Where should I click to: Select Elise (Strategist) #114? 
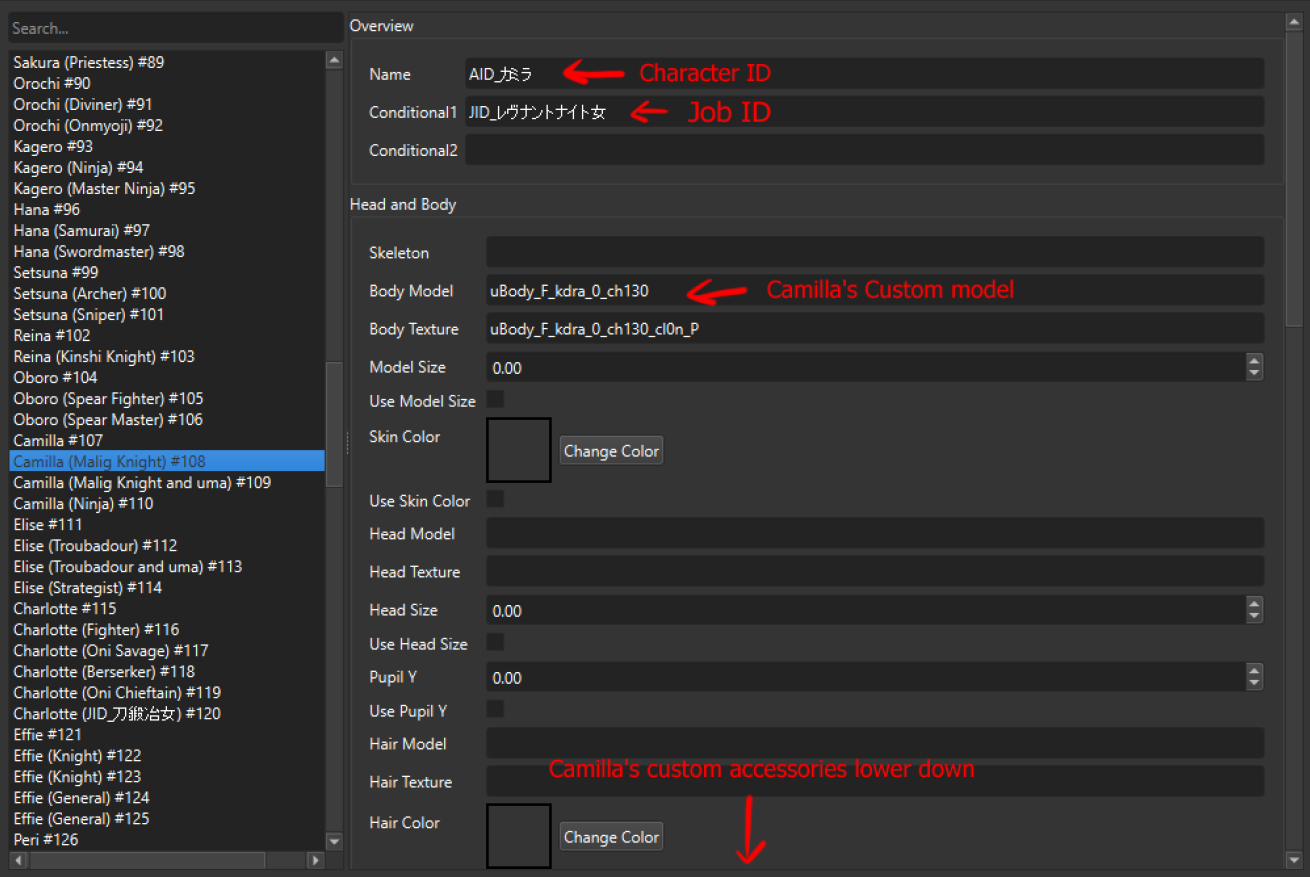[x=167, y=587]
